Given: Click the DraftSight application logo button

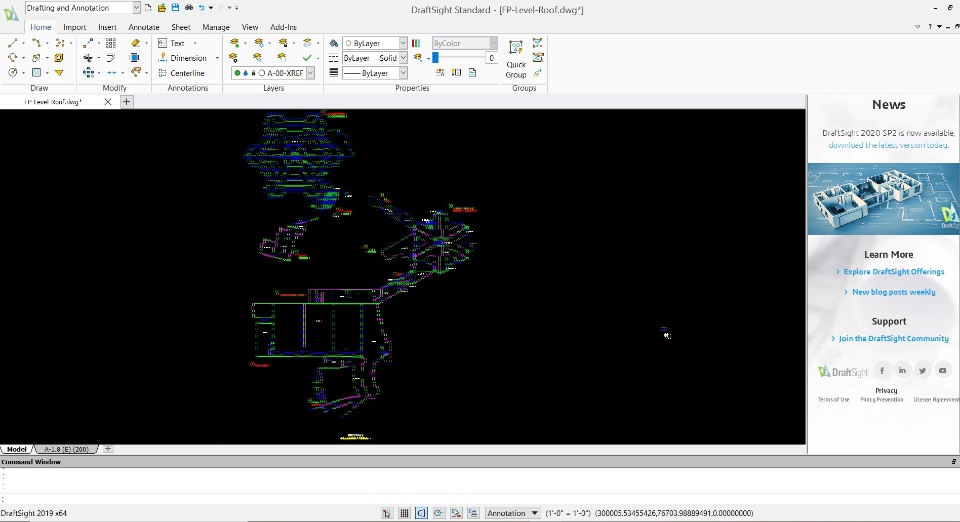Looking at the screenshot, I should [x=11, y=13].
